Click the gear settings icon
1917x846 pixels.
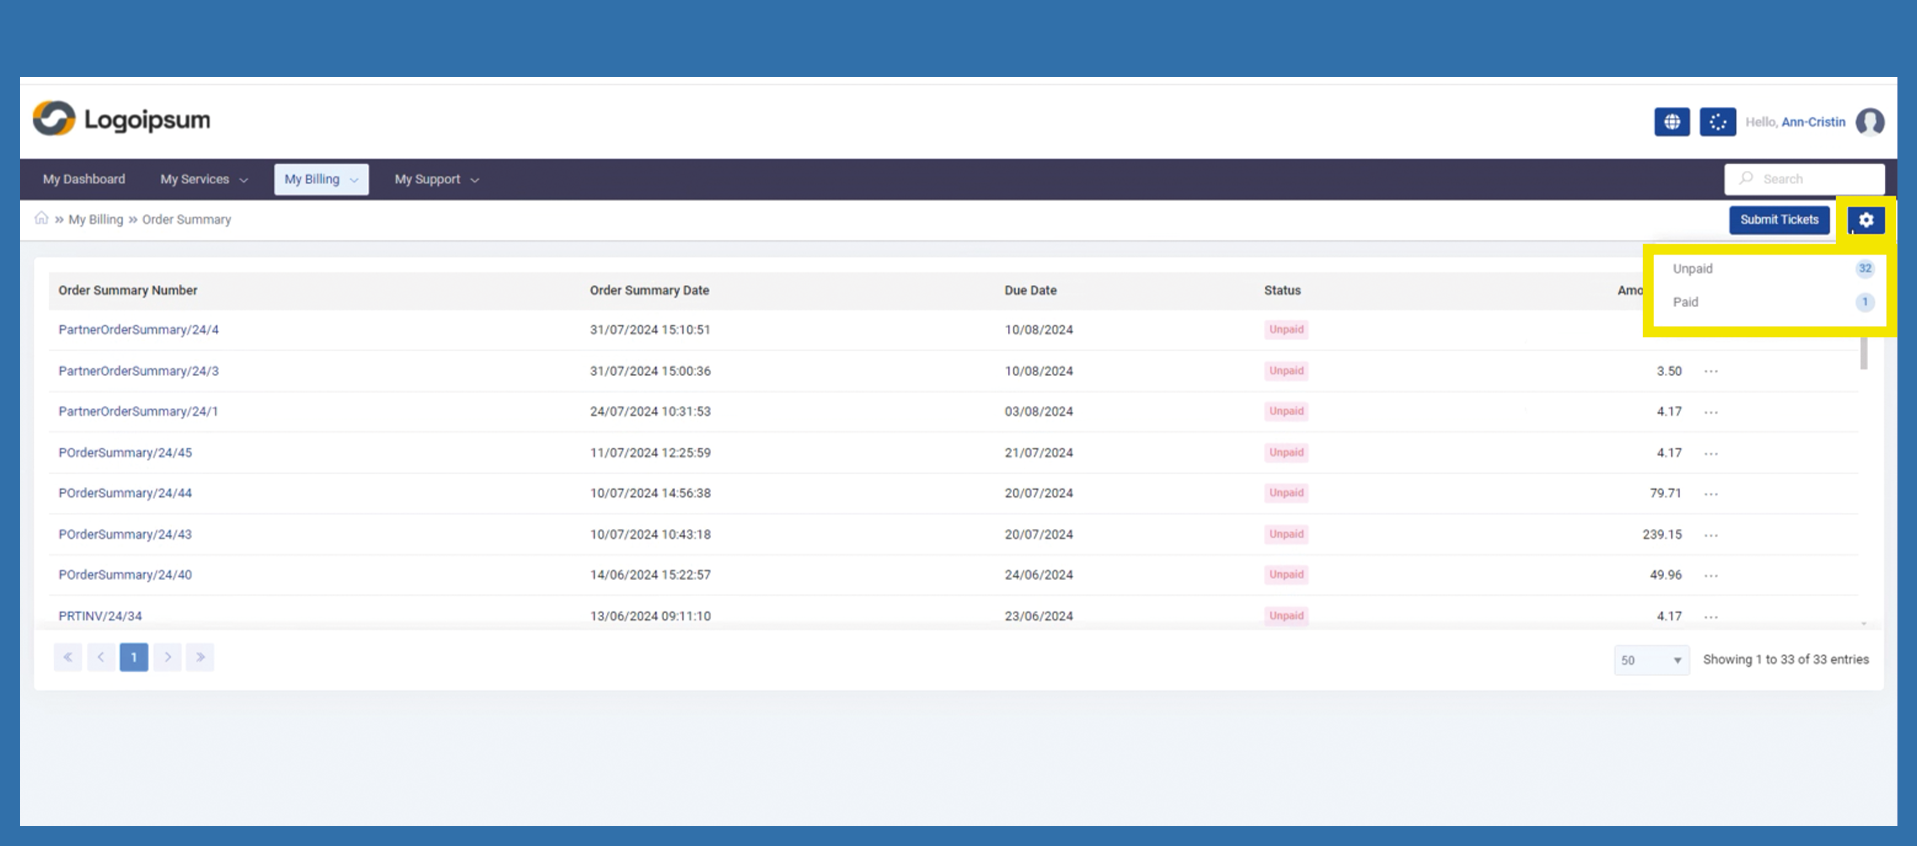(1865, 220)
